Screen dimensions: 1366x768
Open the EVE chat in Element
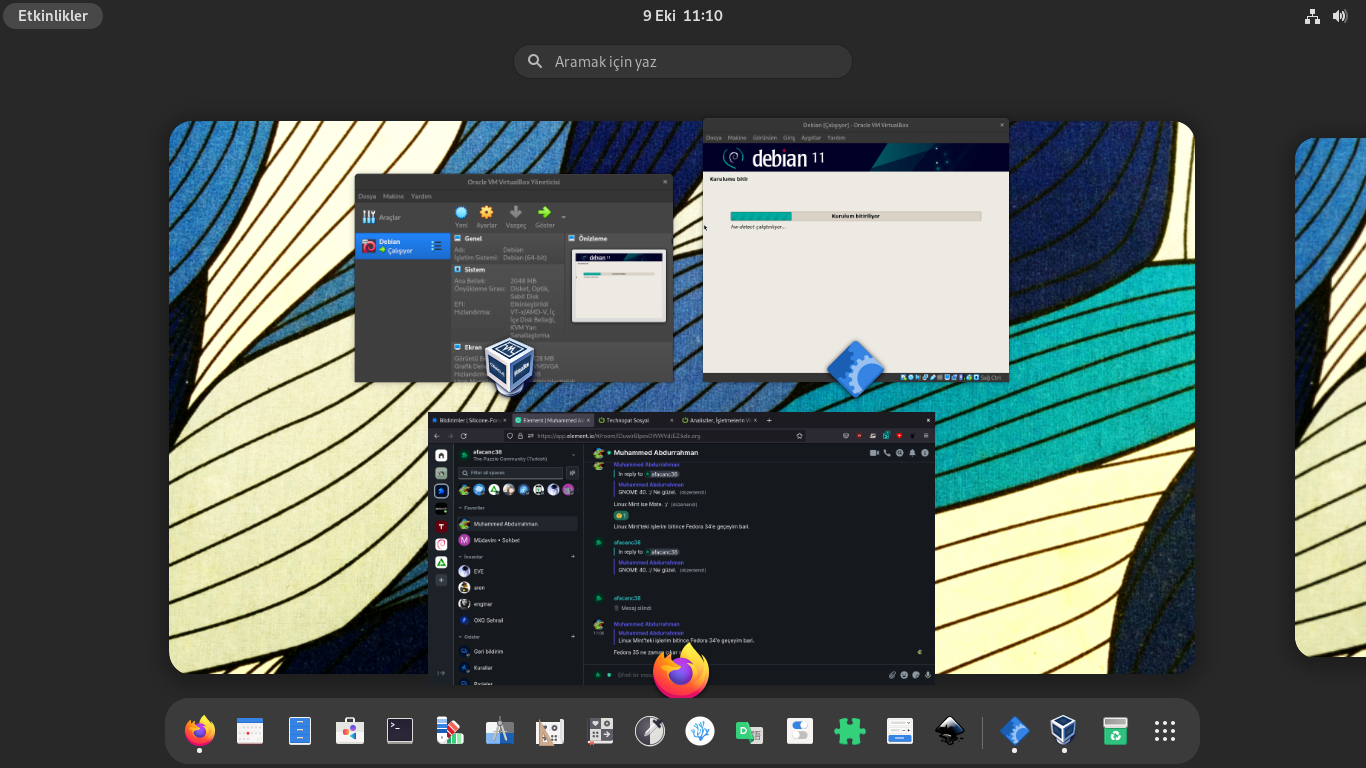point(517,571)
